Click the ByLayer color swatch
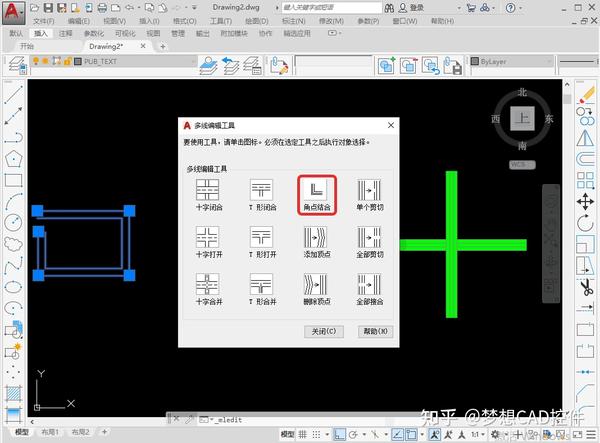600x443 pixels. [475, 61]
